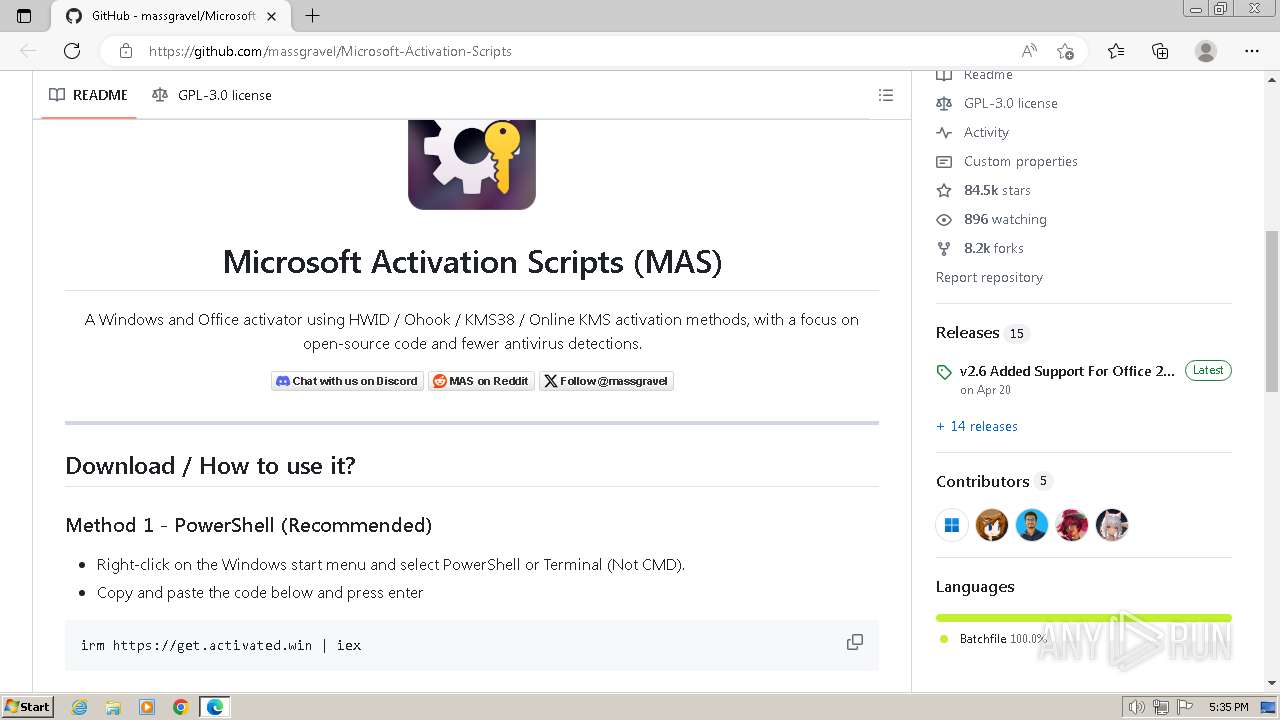Open Activity link in sidebar

point(986,132)
